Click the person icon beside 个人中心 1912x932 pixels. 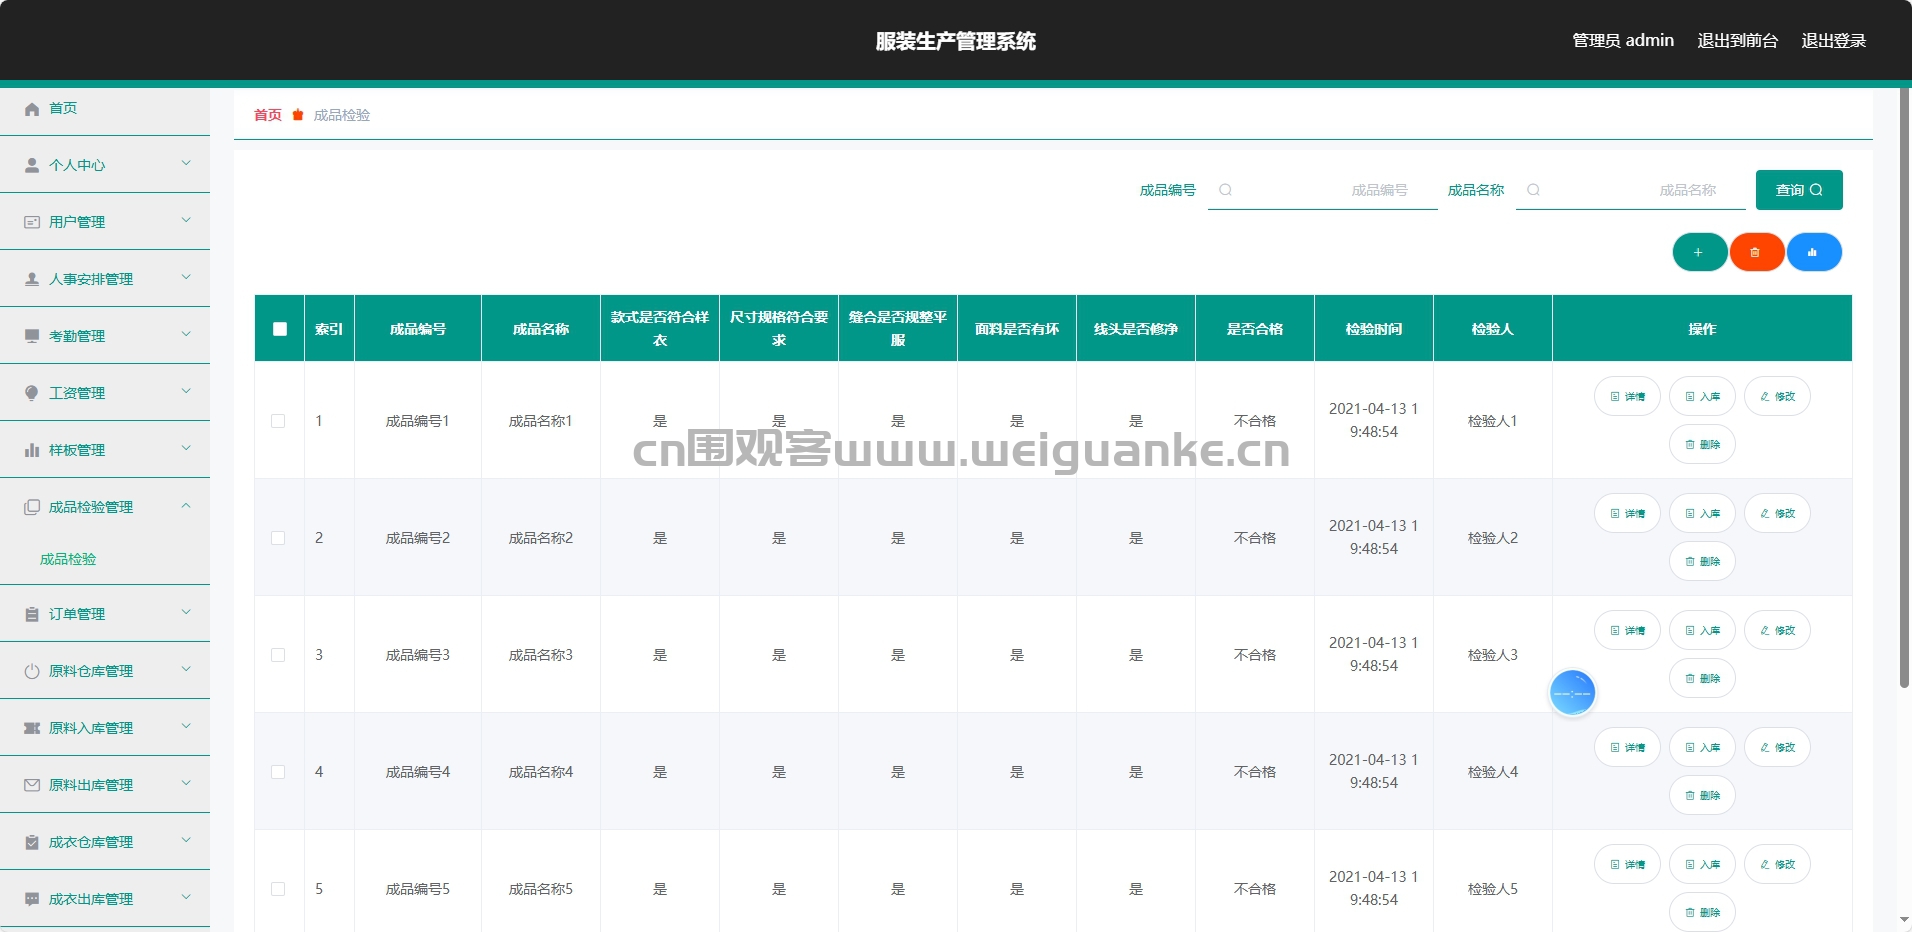tap(32, 165)
